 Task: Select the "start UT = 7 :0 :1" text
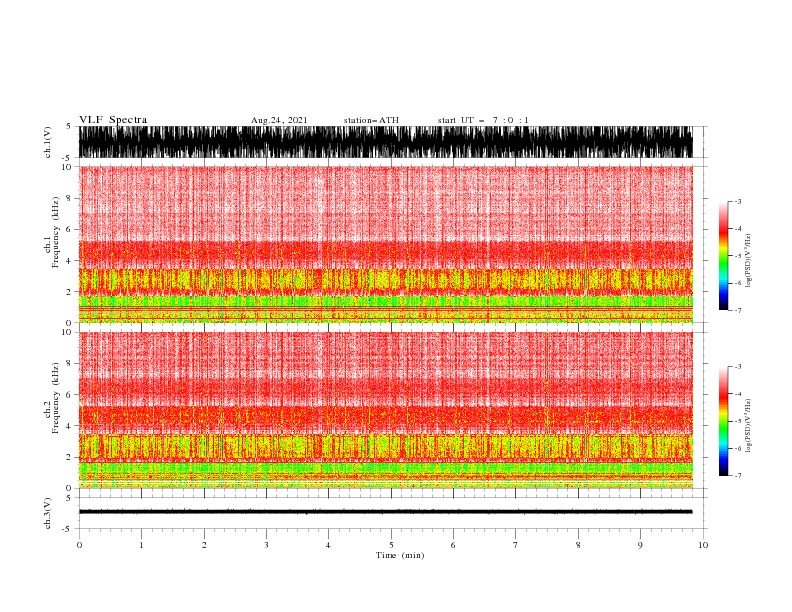coord(483,120)
